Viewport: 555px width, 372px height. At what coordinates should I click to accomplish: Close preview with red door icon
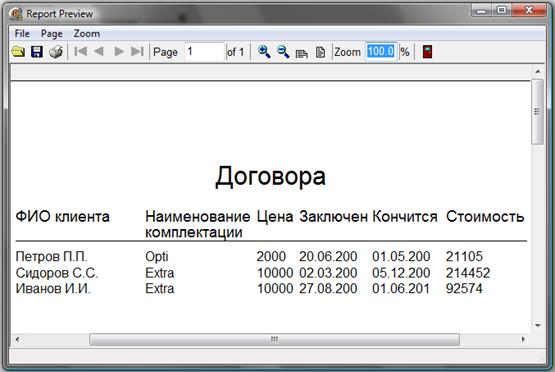click(x=427, y=52)
